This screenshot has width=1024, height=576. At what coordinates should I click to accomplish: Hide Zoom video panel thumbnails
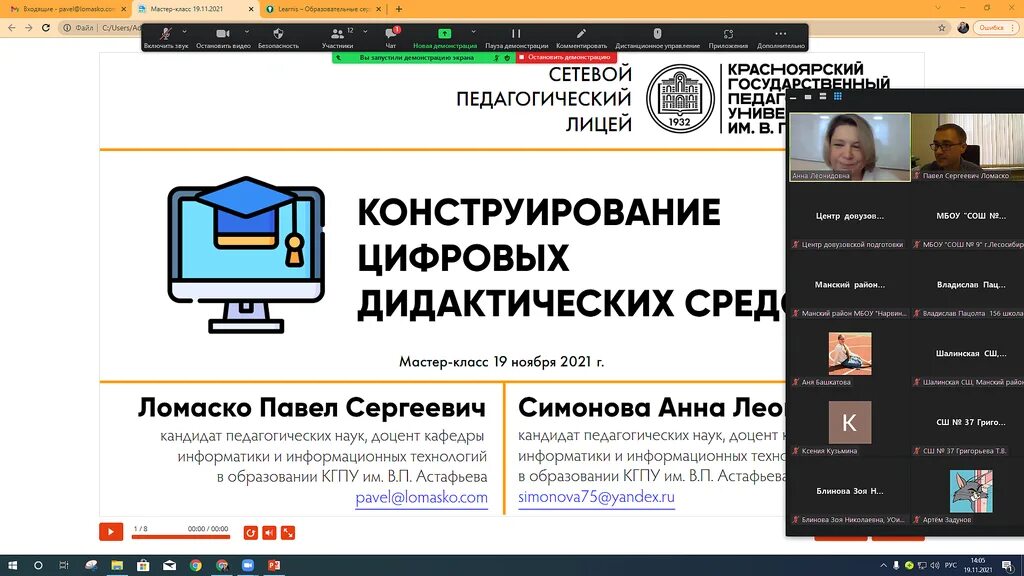click(793, 97)
